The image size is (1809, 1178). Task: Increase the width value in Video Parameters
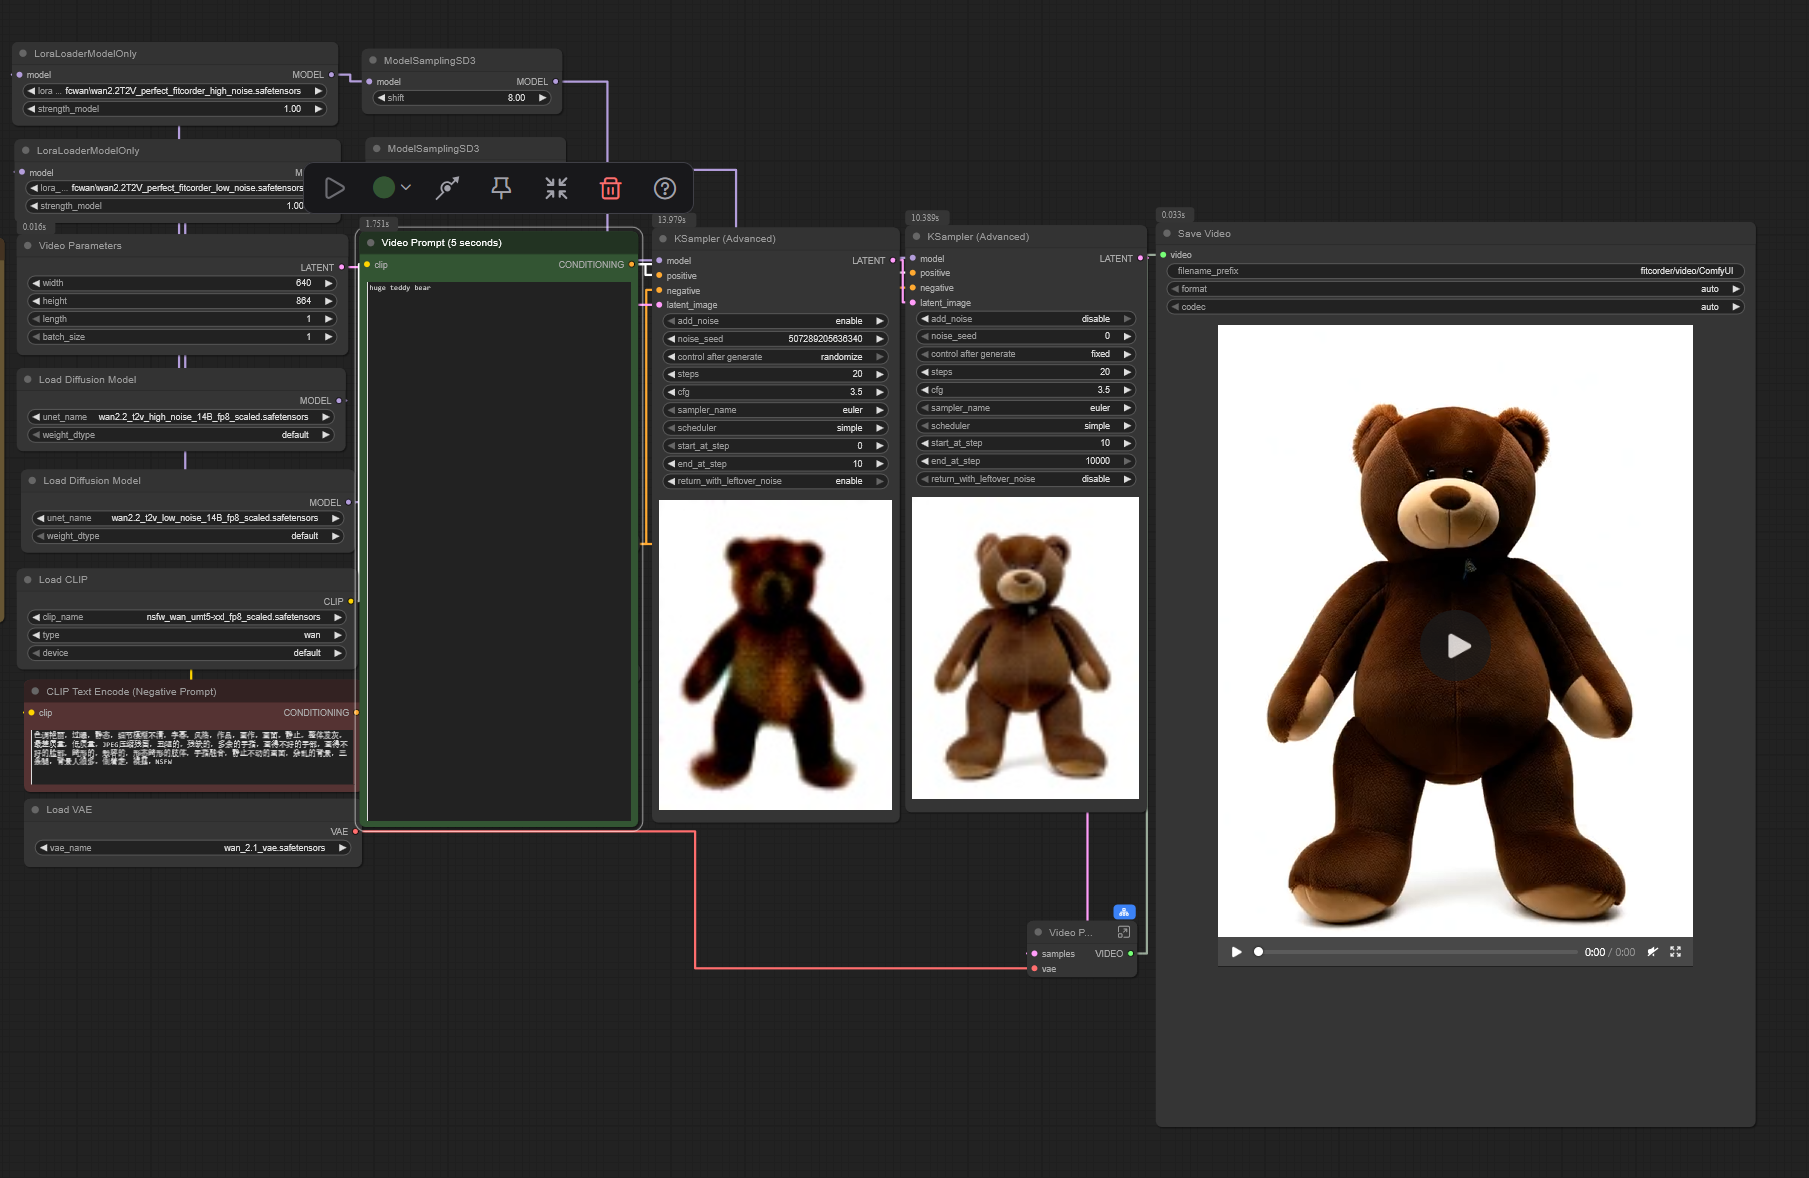coord(328,283)
